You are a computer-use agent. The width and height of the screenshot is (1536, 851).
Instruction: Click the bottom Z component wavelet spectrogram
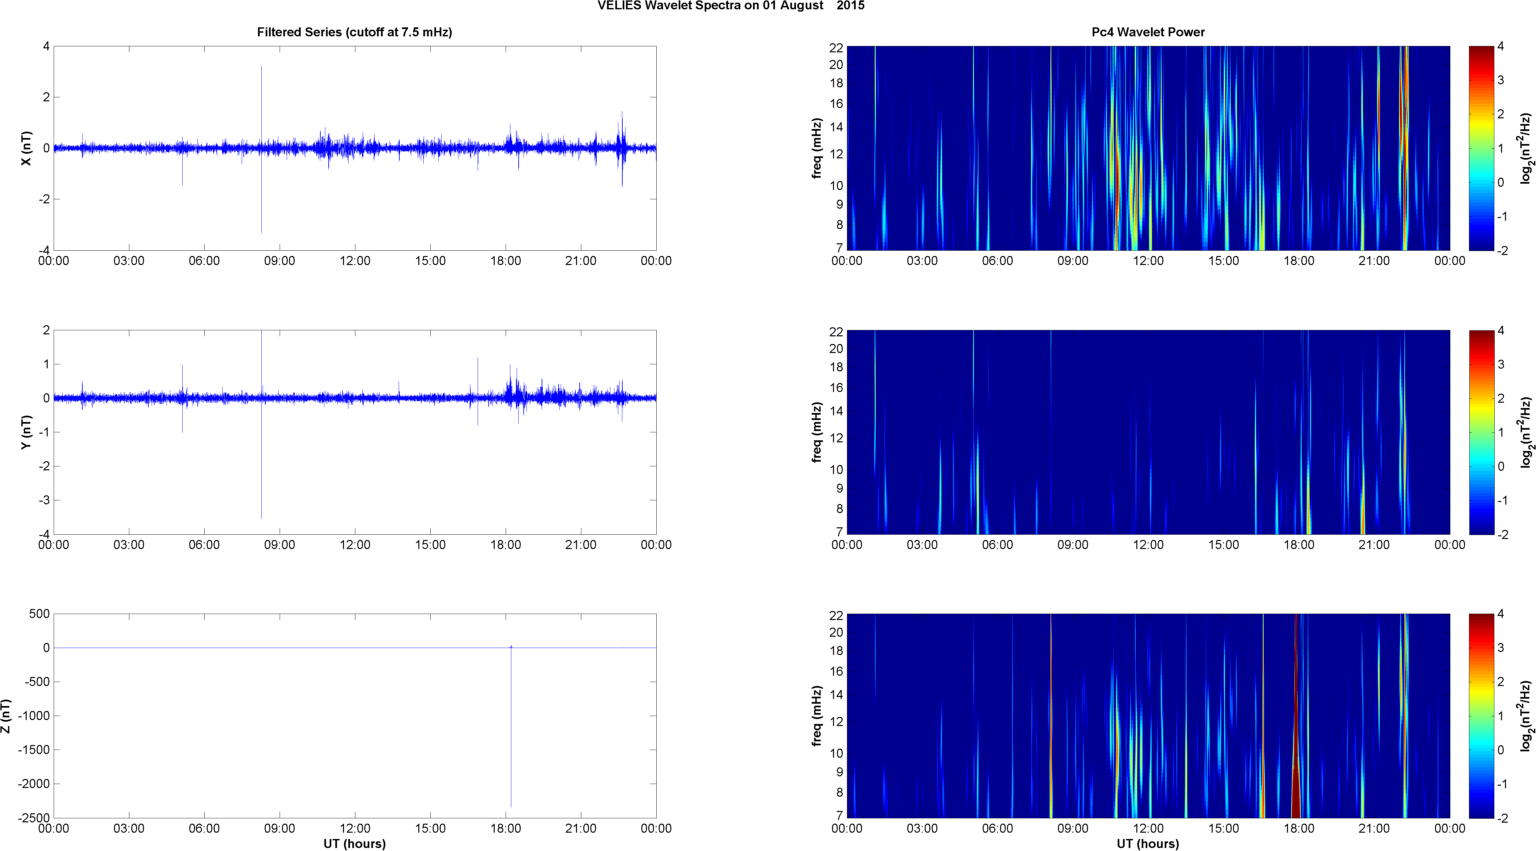tap(1148, 716)
